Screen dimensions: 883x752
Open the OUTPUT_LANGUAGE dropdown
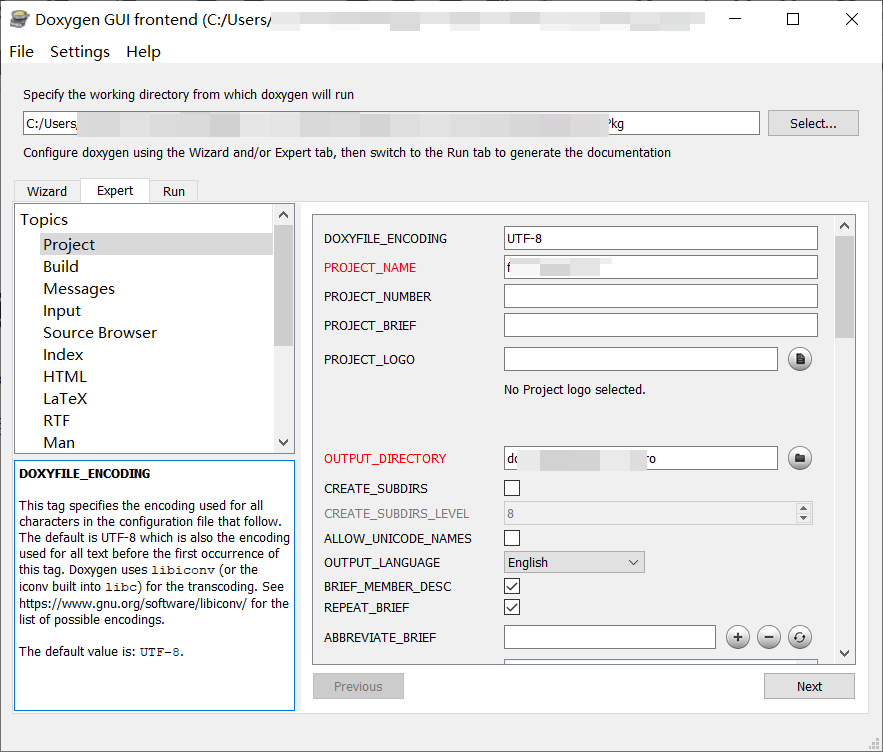574,562
